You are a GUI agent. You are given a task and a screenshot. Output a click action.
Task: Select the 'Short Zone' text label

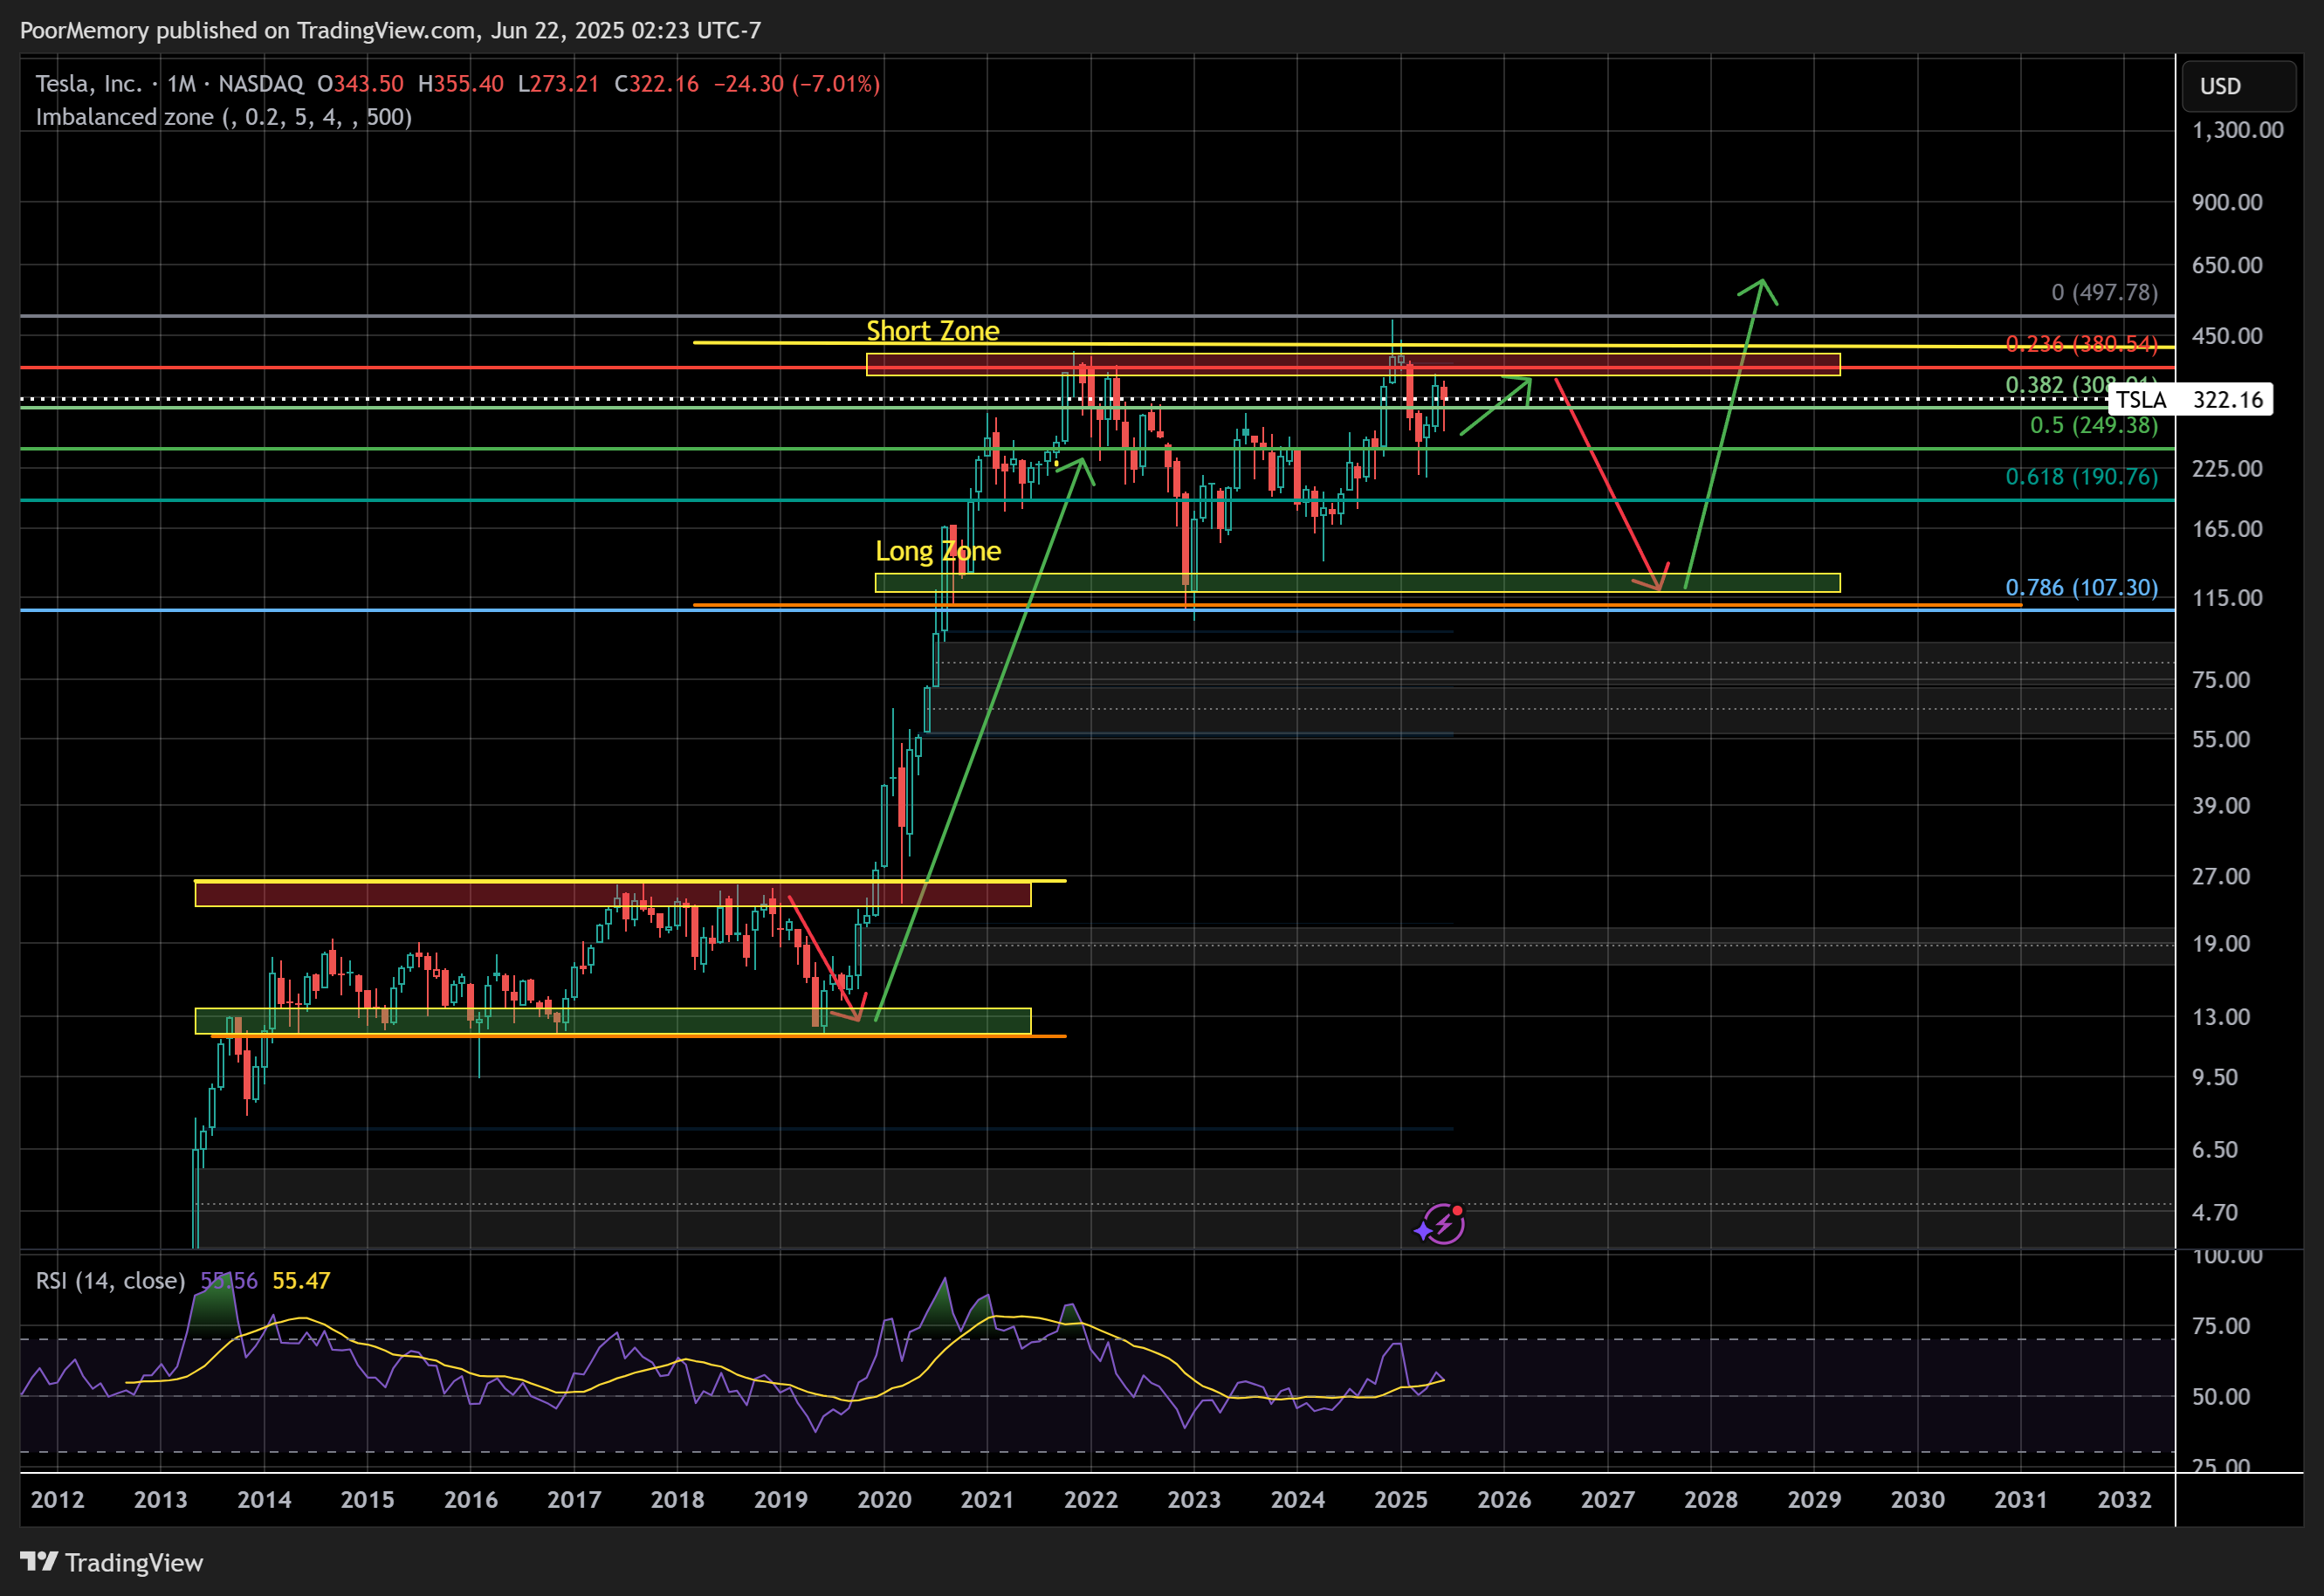coord(932,331)
